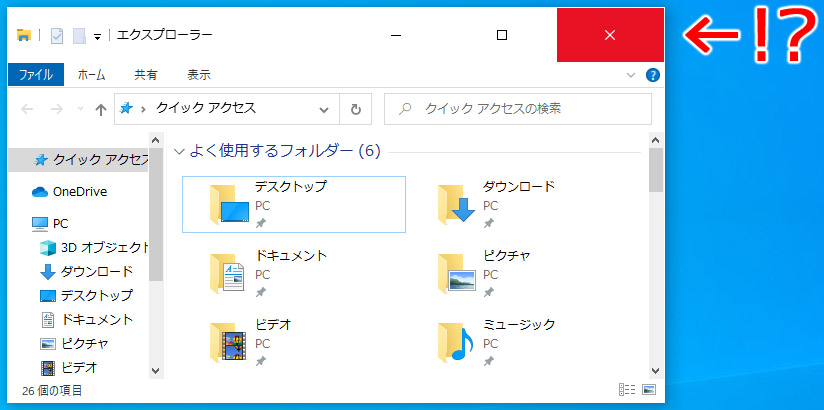Click the New folder quick access toolbar icon
The height and width of the screenshot is (410, 824).
(x=79, y=36)
